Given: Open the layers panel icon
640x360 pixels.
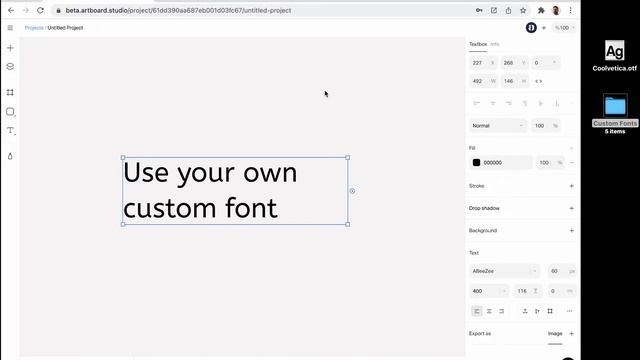Looking at the screenshot, I should tap(10, 66).
